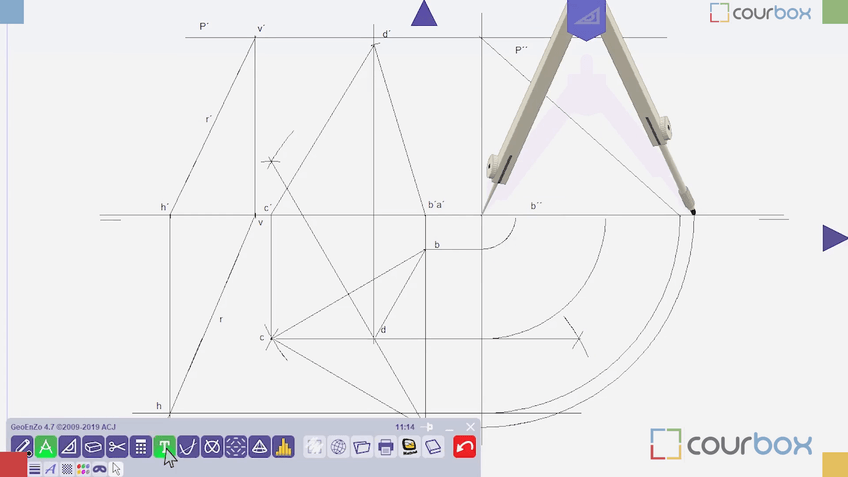This screenshot has height=477, width=848.
Task: Open the globe web icon
Action: pyautogui.click(x=338, y=447)
